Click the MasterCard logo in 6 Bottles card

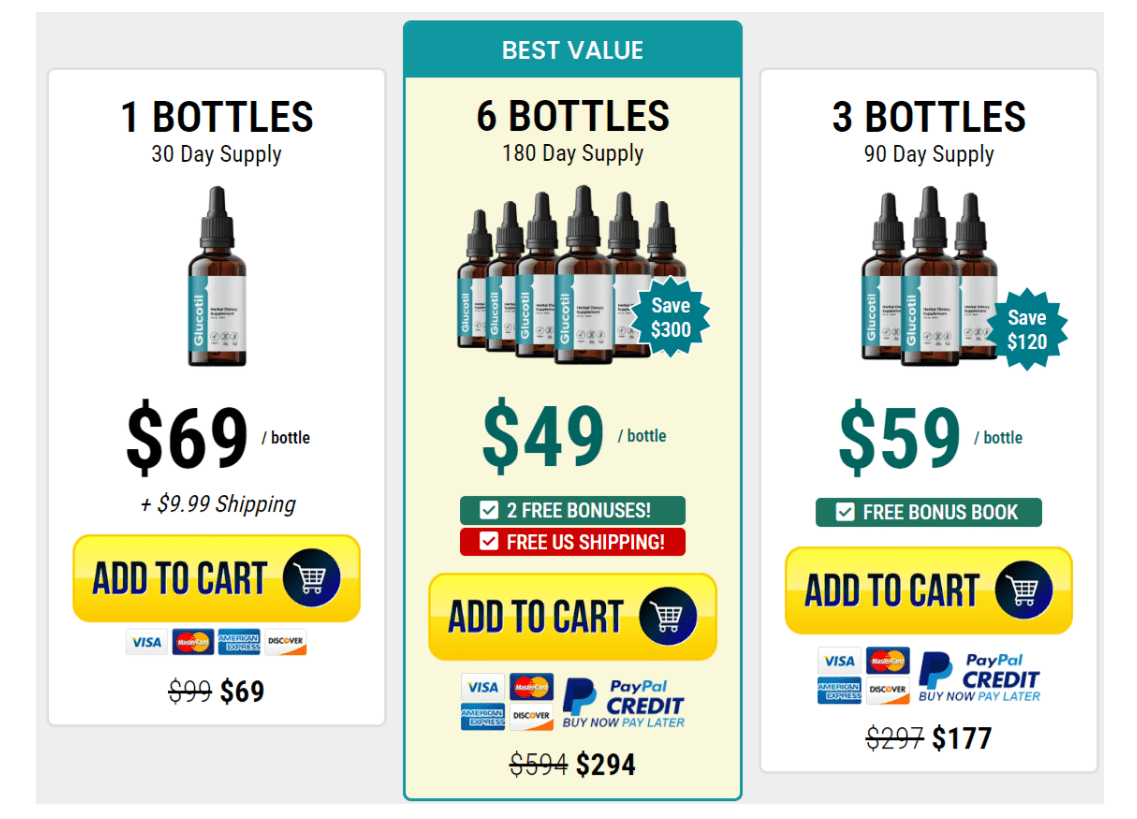tap(531, 687)
